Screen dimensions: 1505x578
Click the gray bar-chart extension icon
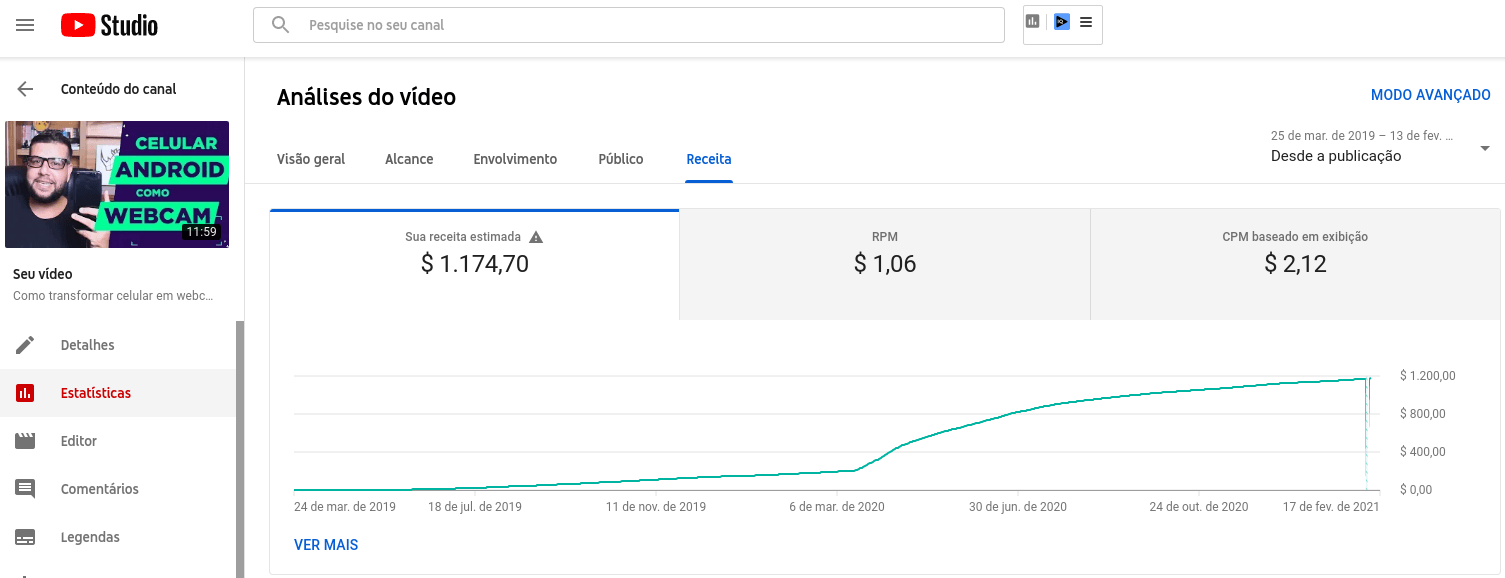(x=1033, y=22)
